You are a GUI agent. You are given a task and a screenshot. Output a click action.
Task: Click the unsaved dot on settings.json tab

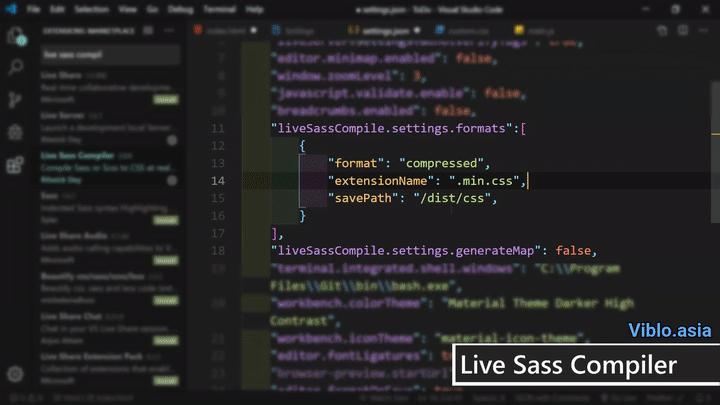[x=417, y=31]
